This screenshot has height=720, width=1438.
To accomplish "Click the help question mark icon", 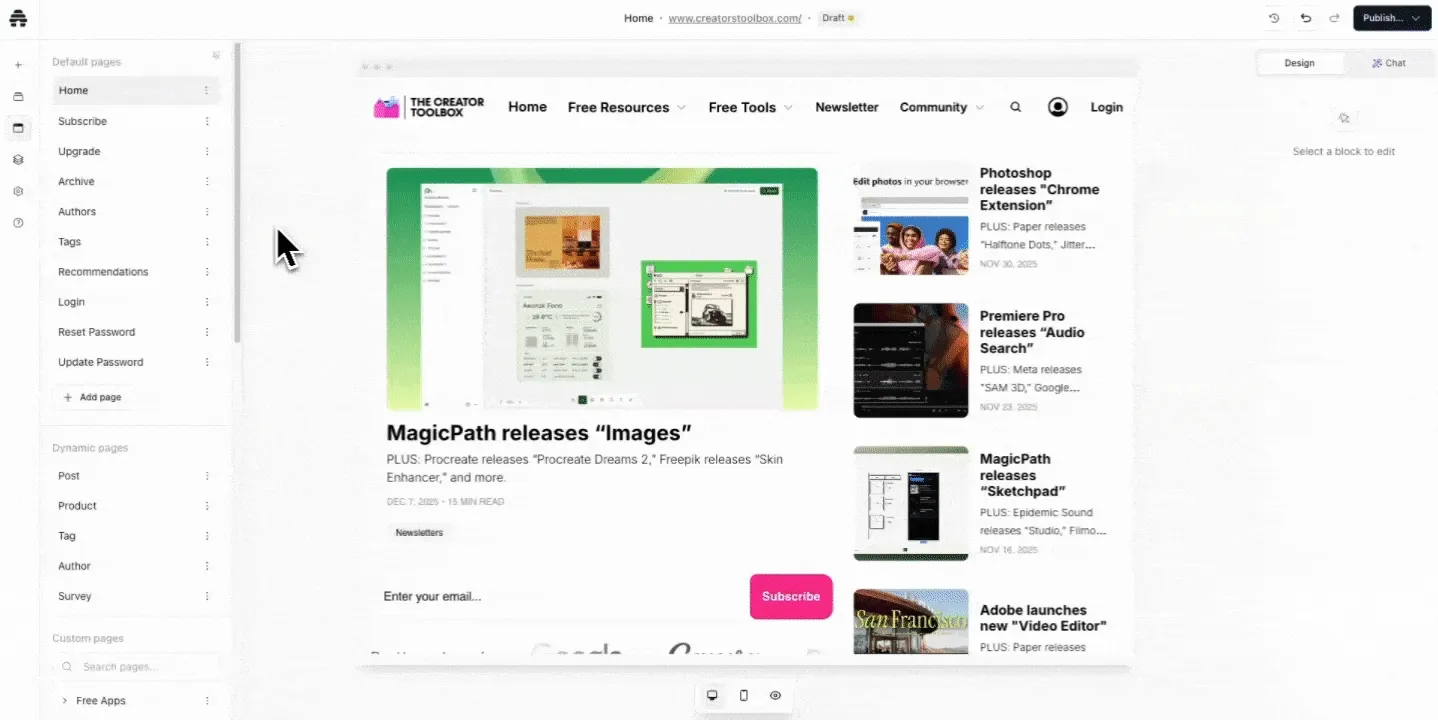I will (18, 223).
